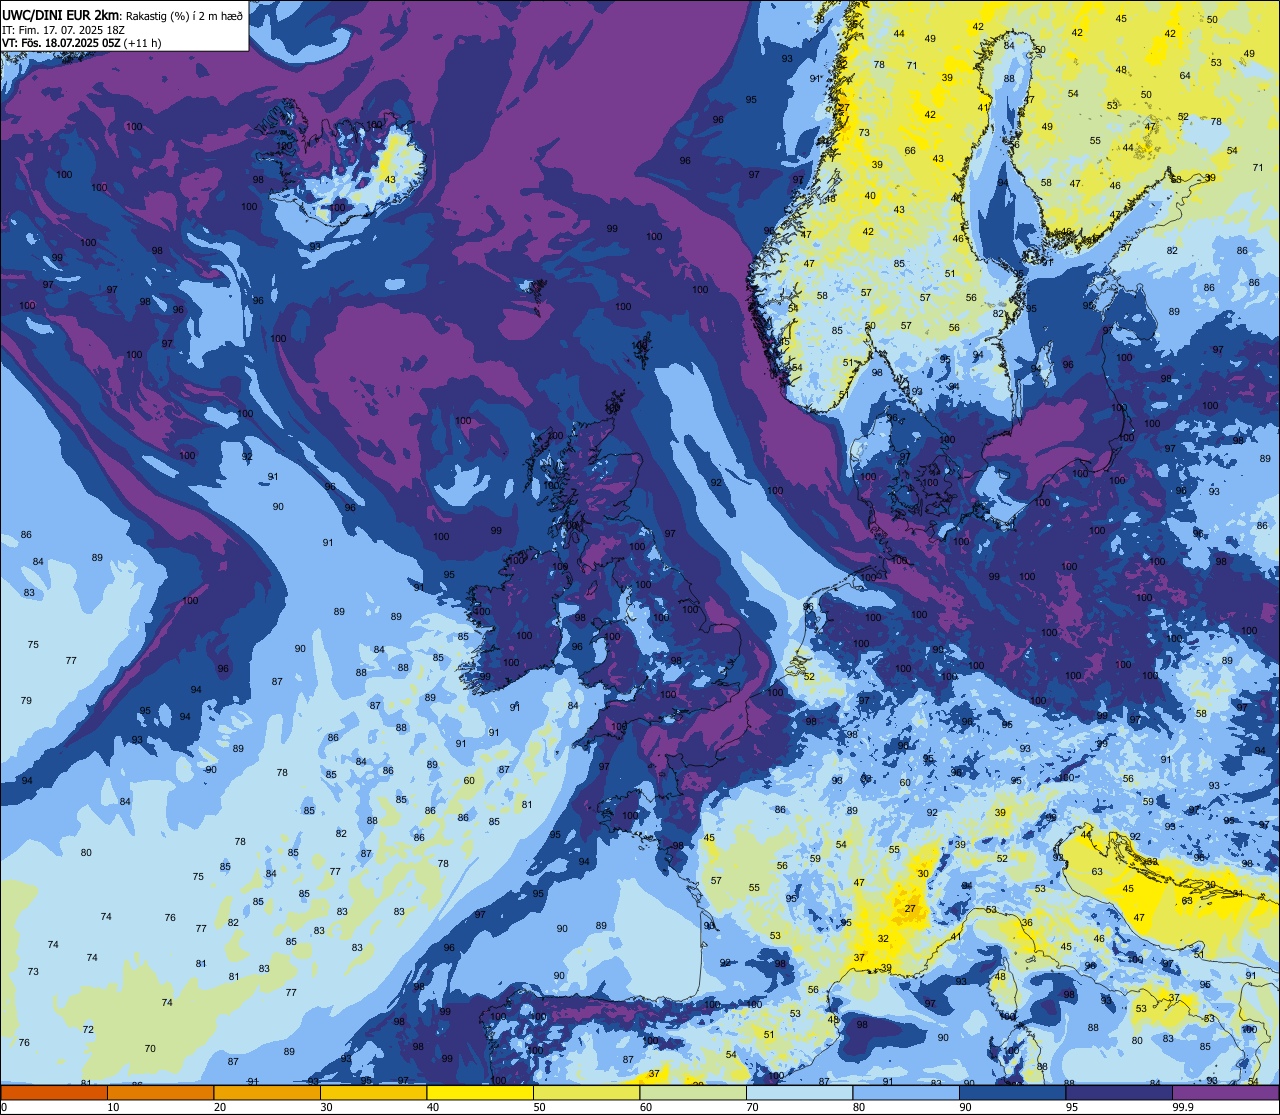Click the legend tick label 30

326,1107
